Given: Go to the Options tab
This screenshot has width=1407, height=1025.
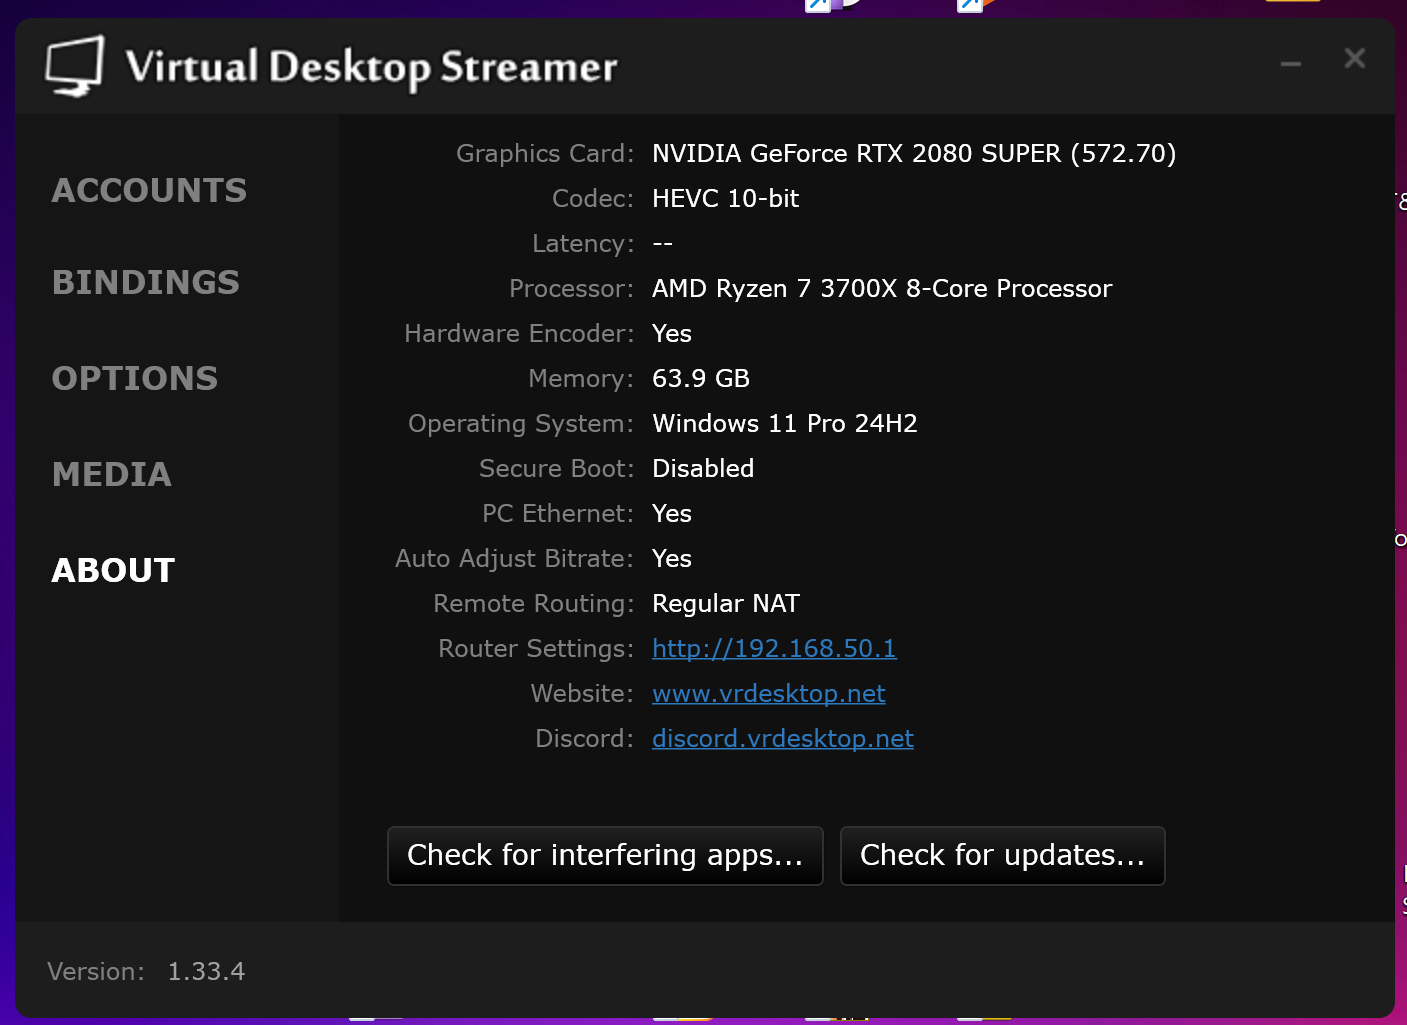Looking at the screenshot, I should 135,378.
